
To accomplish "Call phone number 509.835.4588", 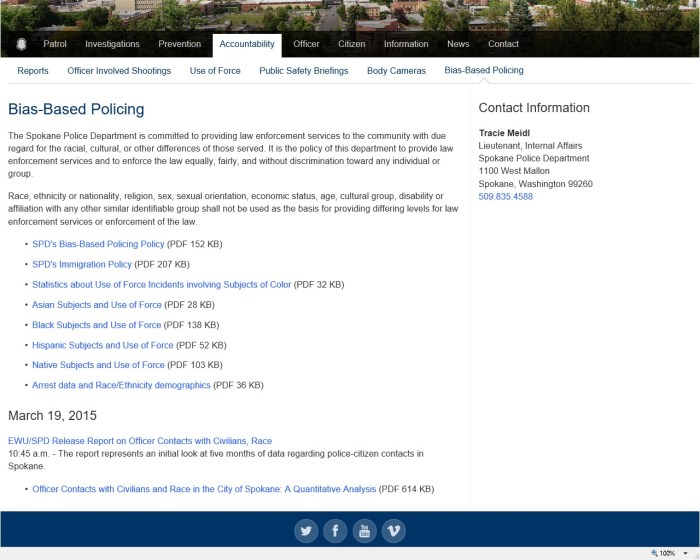I will click(506, 197).
